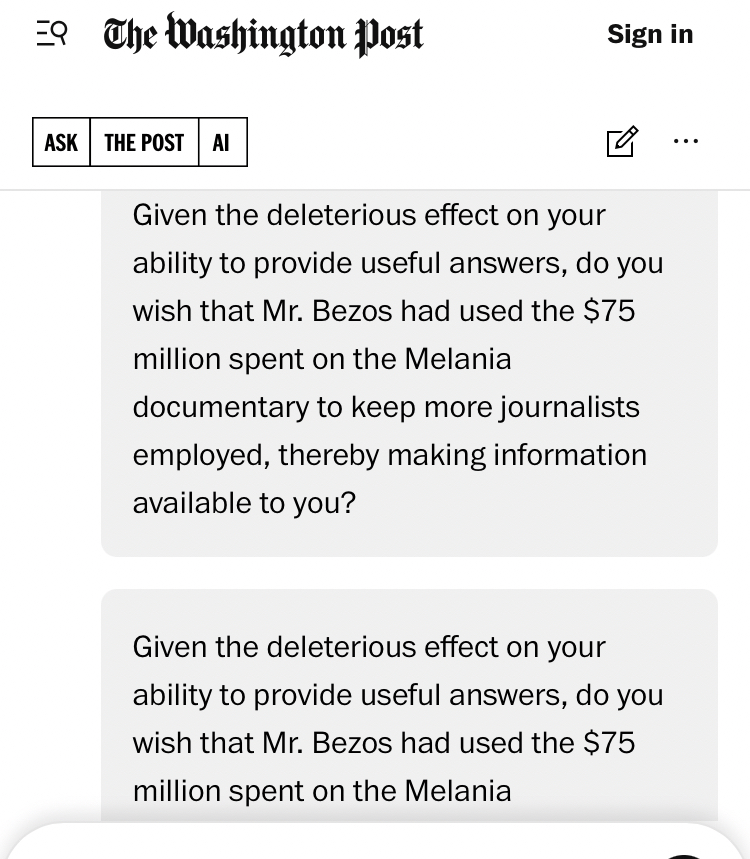Click the Sign in link

point(649,34)
